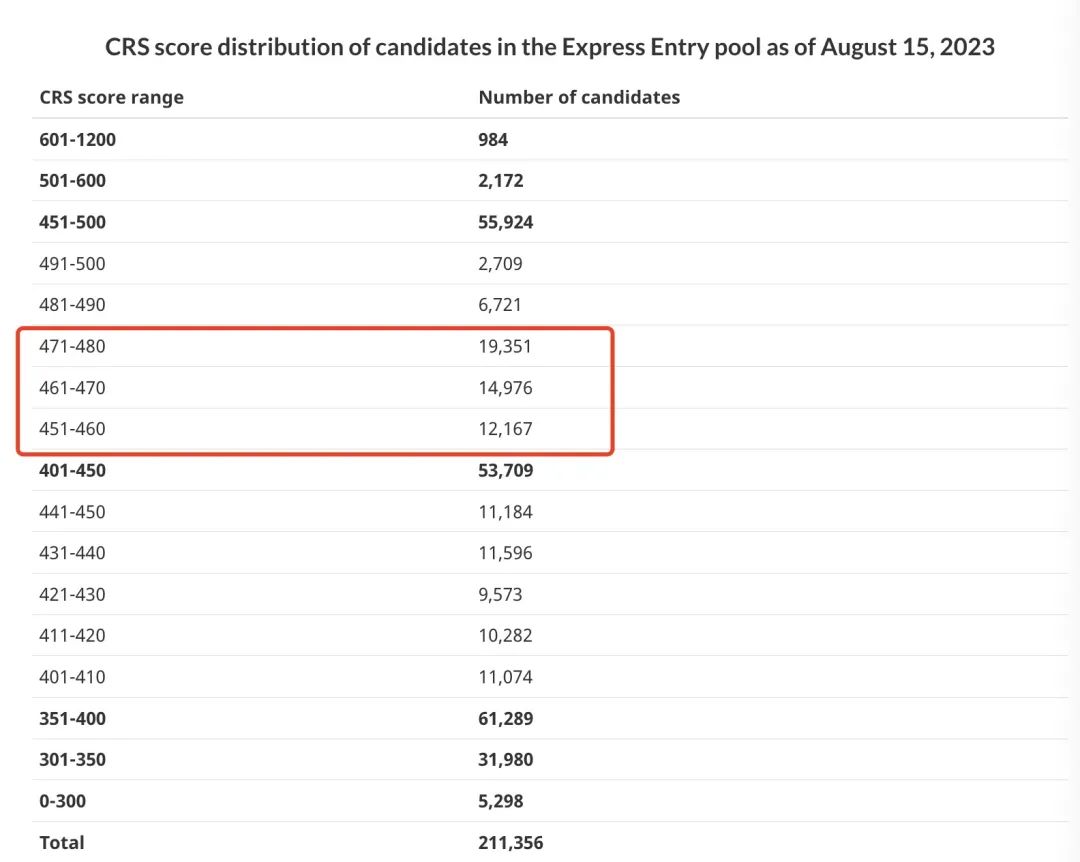Click the 461-470 score range row
The width and height of the screenshot is (1080, 862).
550,387
